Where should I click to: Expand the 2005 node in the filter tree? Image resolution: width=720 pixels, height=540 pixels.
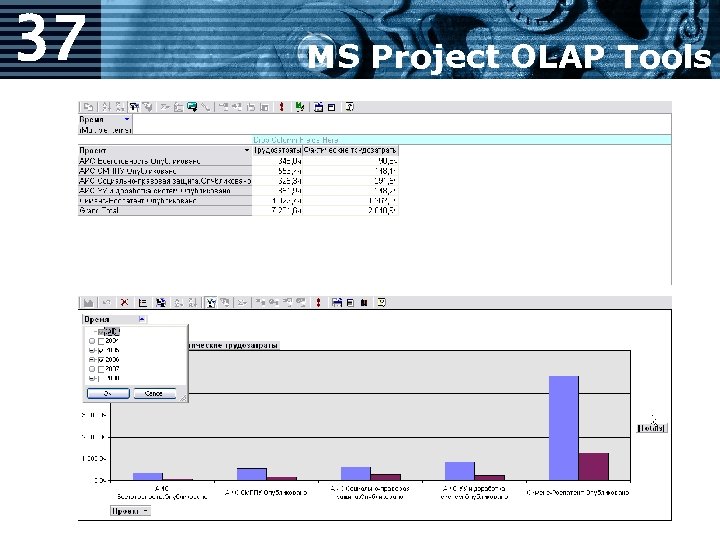92,350
